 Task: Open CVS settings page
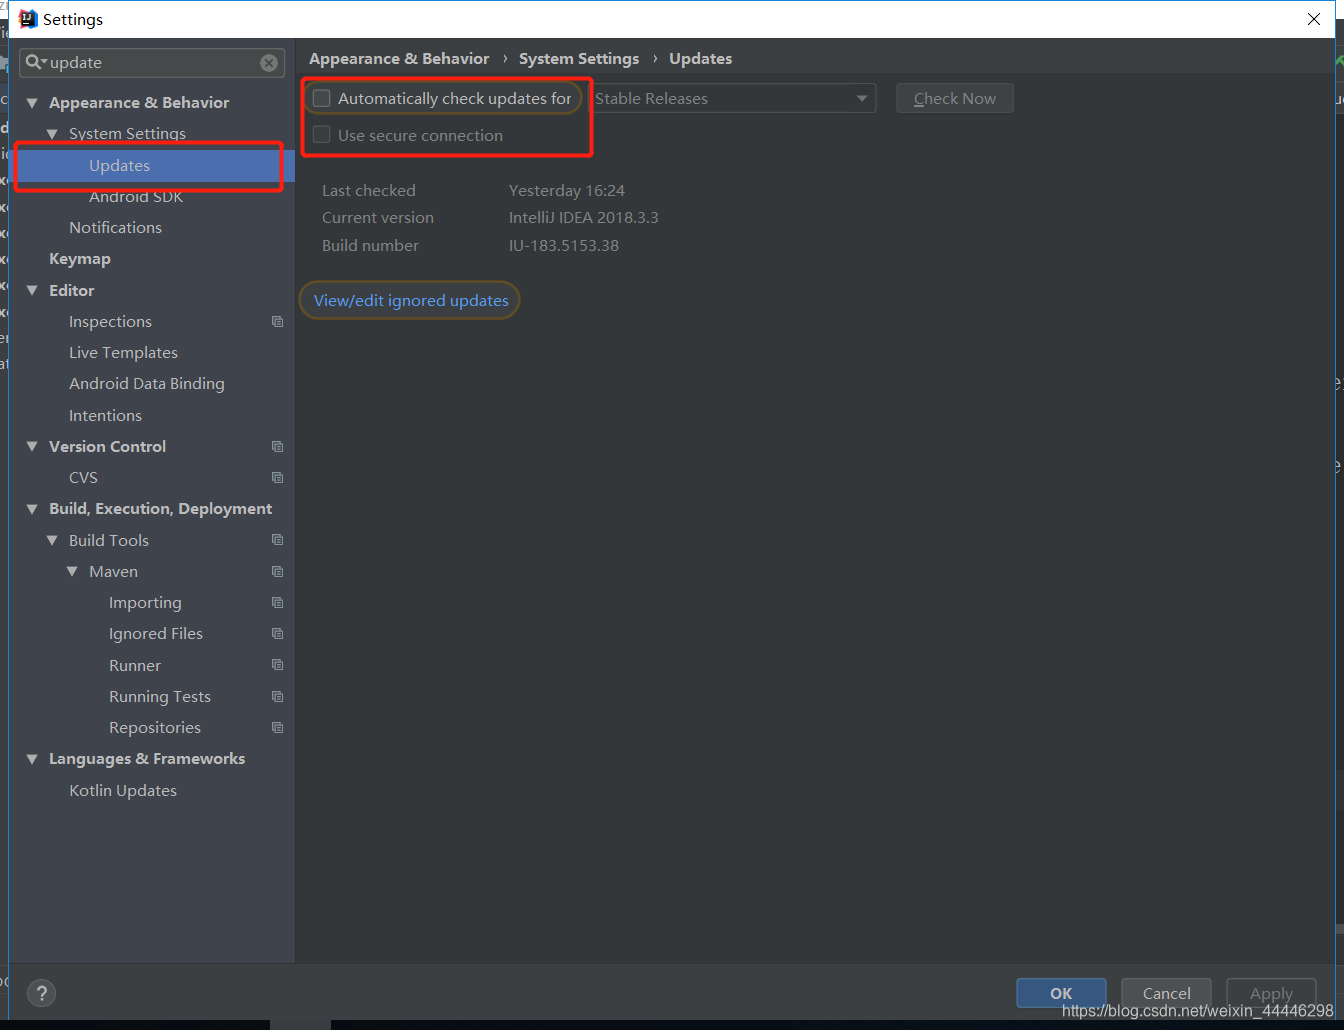tap(83, 478)
